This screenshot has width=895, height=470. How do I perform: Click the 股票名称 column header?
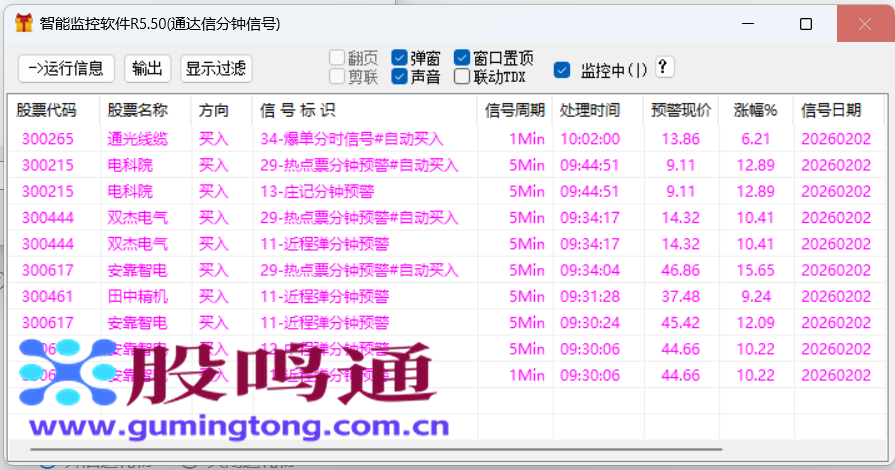tap(137, 110)
